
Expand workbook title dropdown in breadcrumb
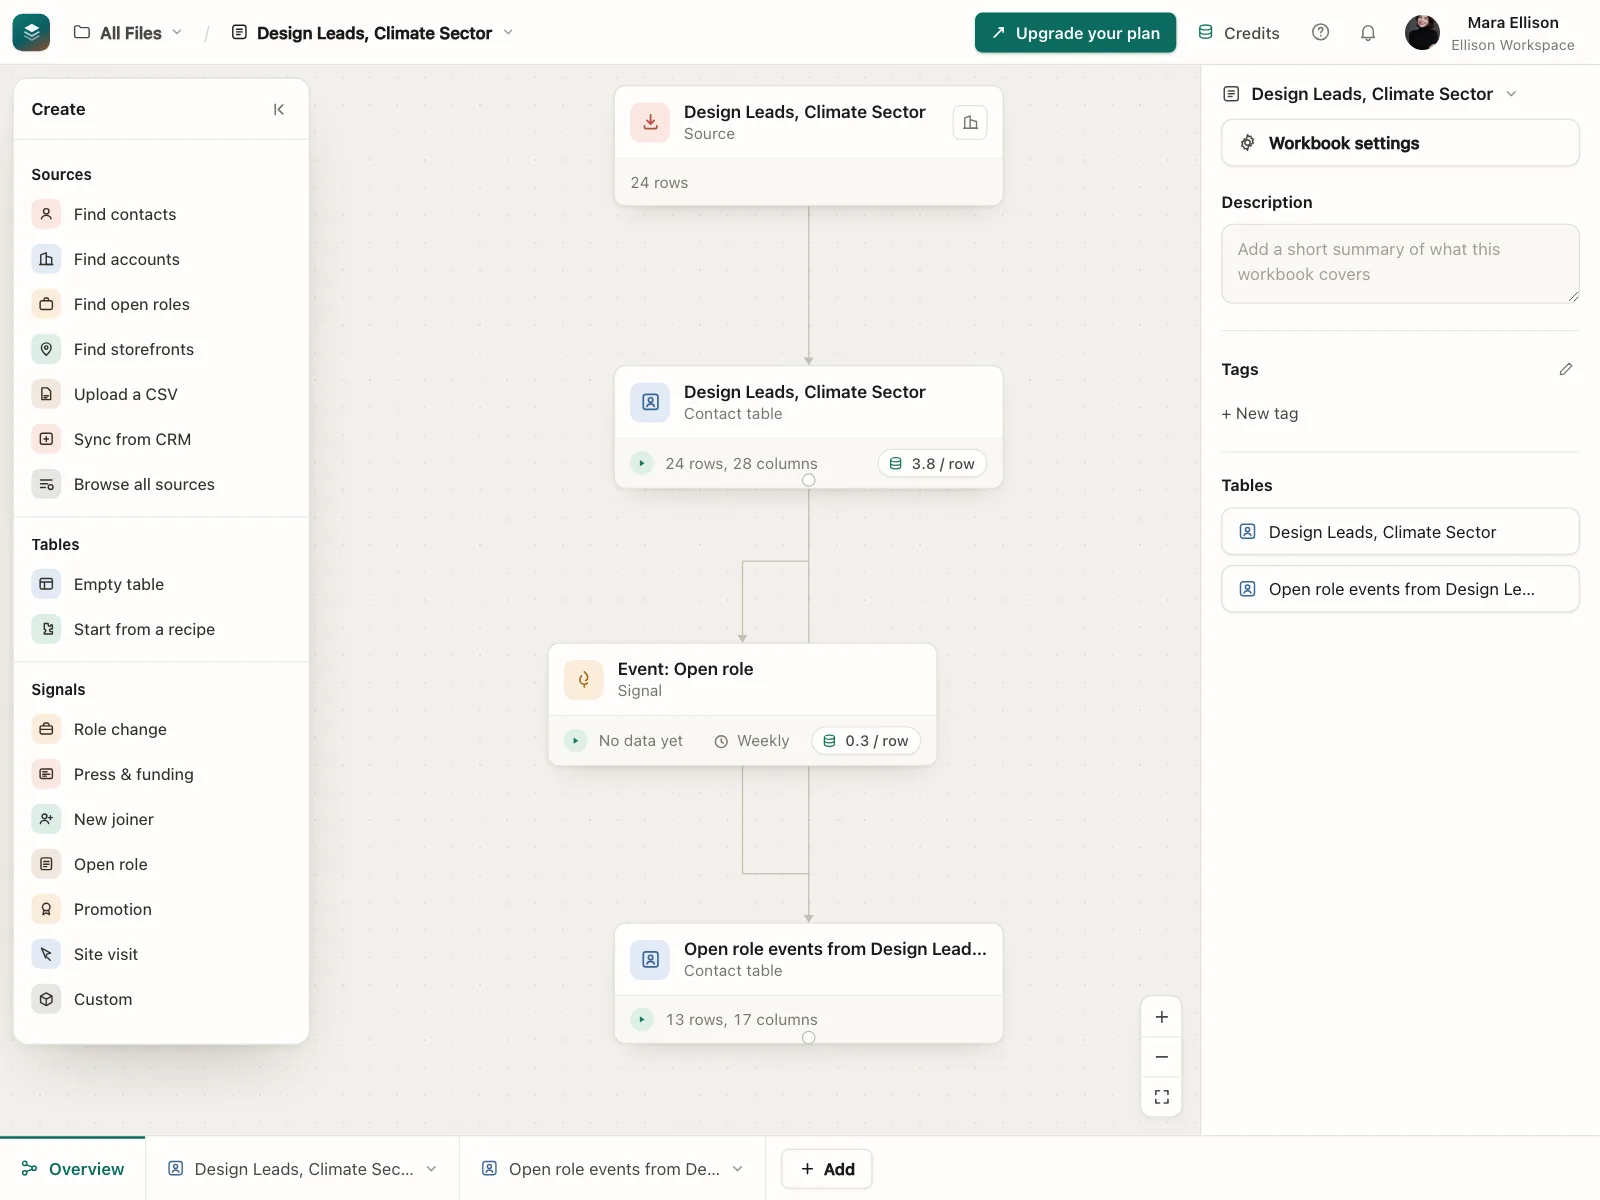508,32
